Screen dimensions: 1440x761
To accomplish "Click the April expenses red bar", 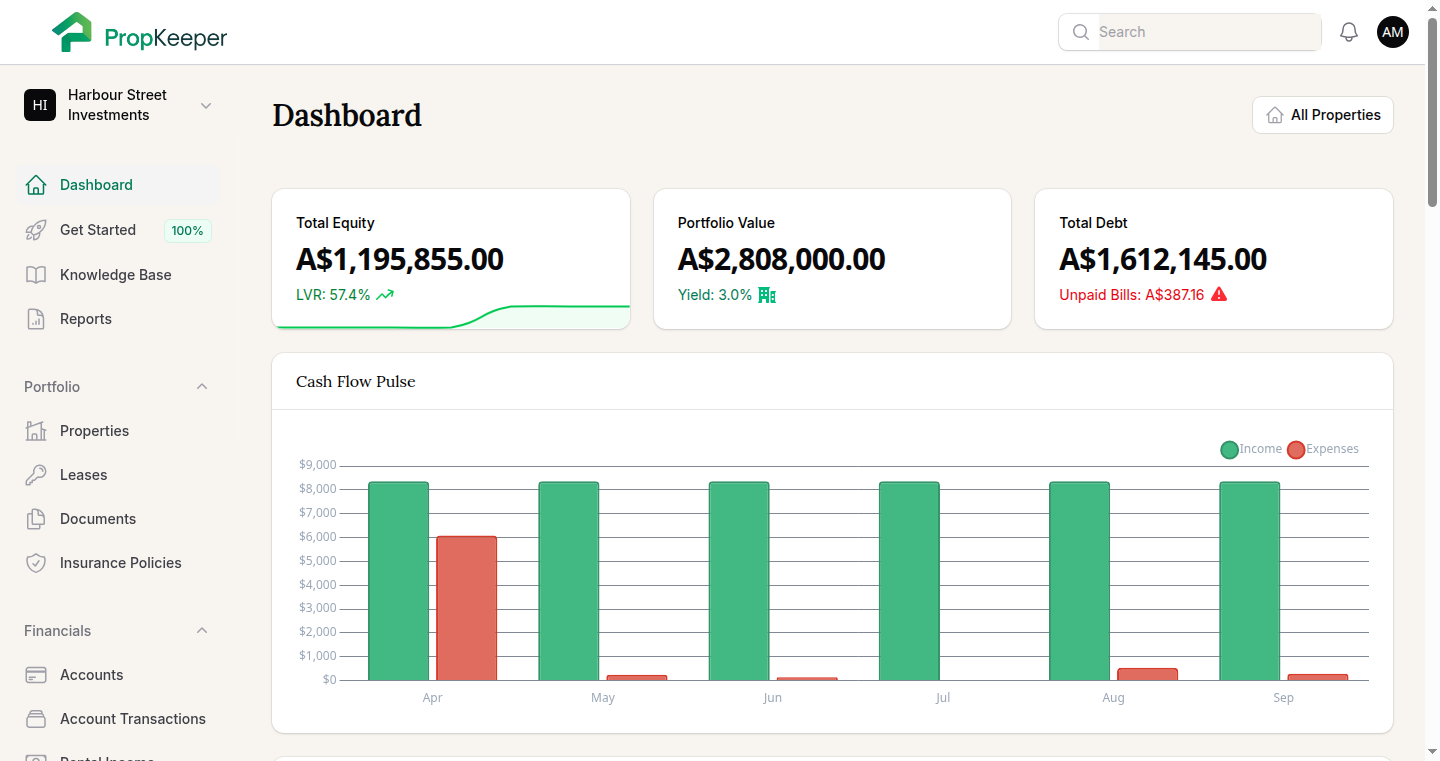I will click(x=466, y=608).
